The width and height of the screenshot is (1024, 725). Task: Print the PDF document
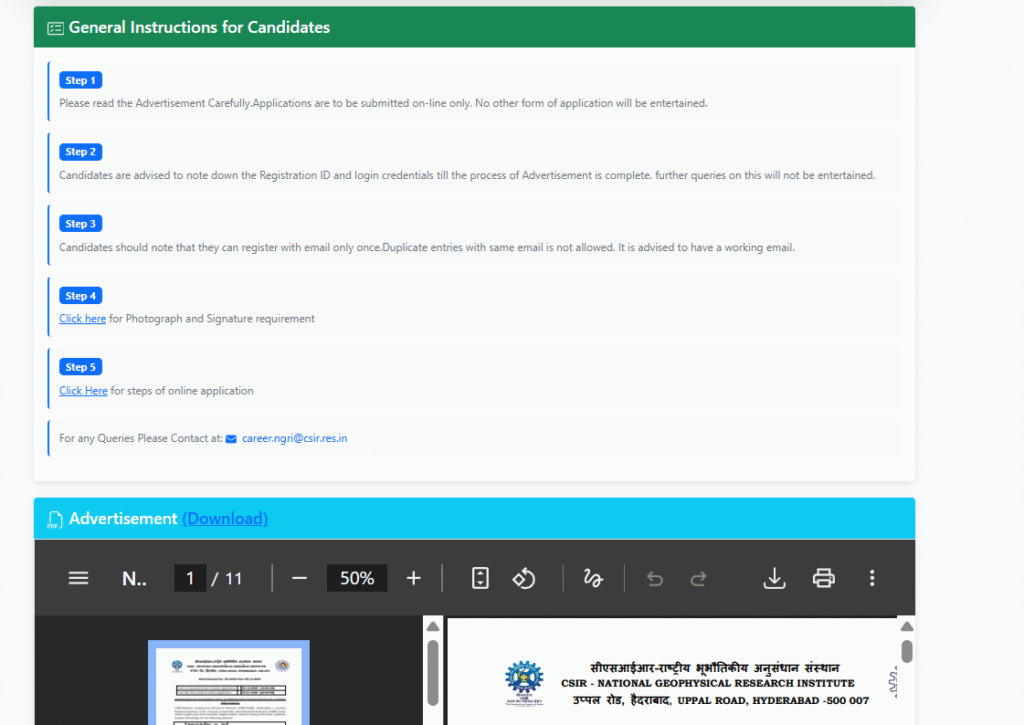[x=823, y=578]
